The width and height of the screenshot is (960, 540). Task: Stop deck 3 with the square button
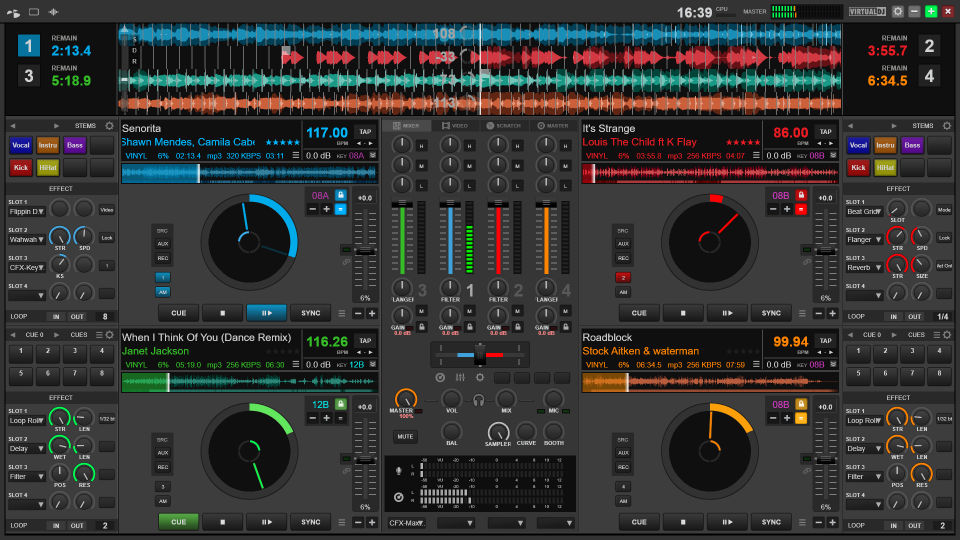click(x=222, y=522)
